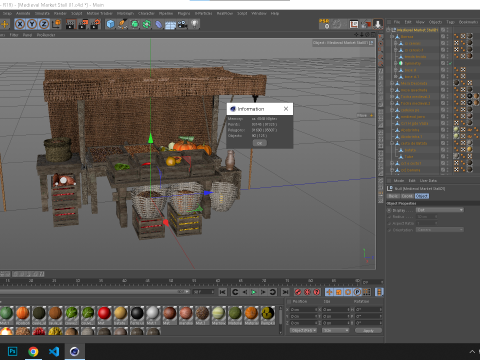Open the Orientation dropdown
This screenshot has height=360, width=480.
point(440,230)
